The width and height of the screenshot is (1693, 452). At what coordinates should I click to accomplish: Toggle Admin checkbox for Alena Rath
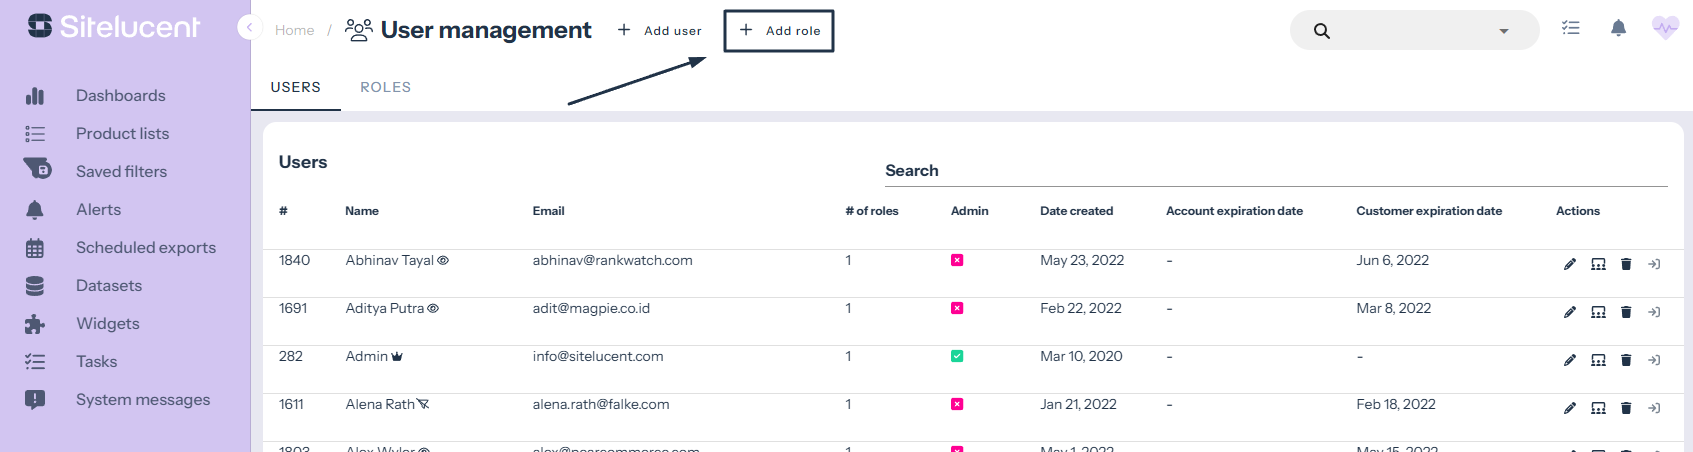[x=957, y=404]
